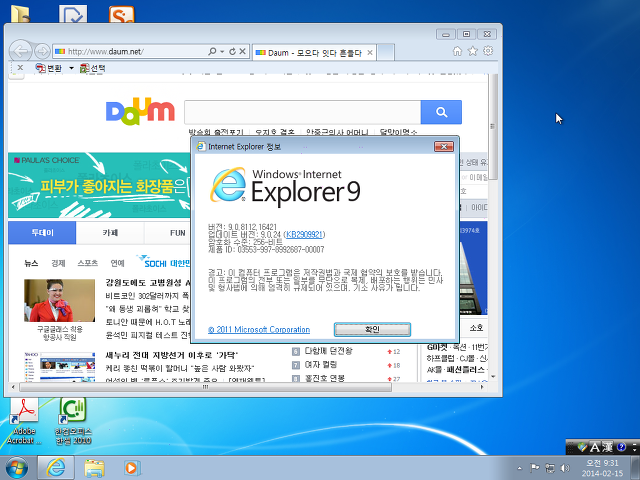Open the 케리 풍천 떡볶이 할머니 headline

(180, 368)
